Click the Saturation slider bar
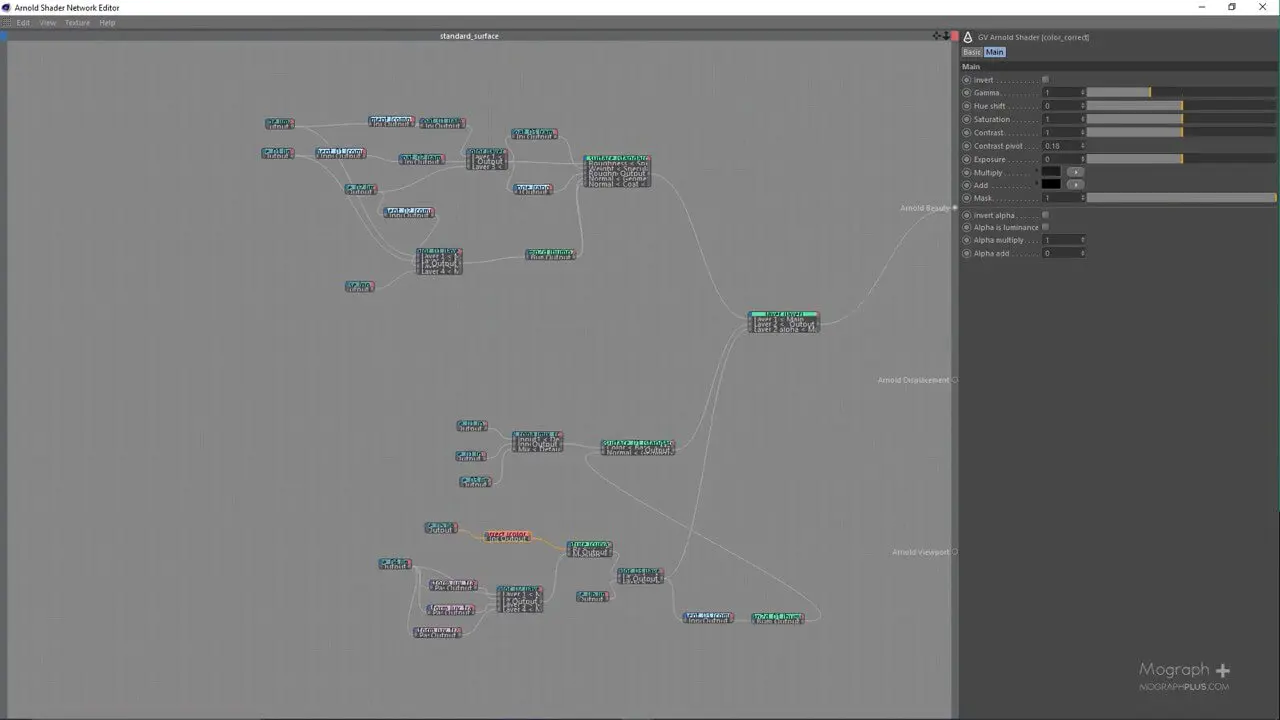 pos(1181,119)
